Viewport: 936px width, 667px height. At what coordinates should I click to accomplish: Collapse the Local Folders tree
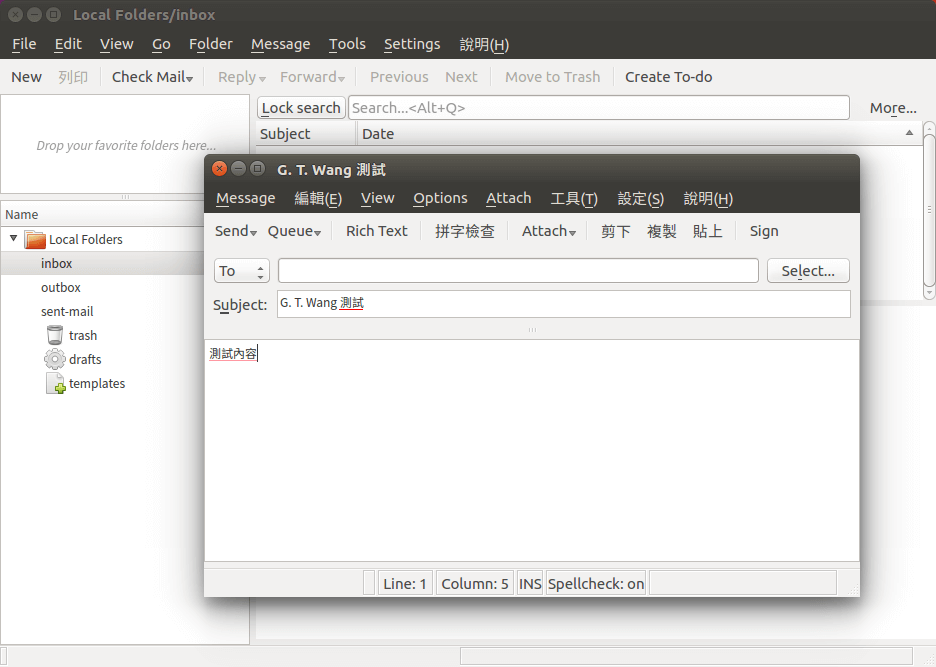[13, 239]
